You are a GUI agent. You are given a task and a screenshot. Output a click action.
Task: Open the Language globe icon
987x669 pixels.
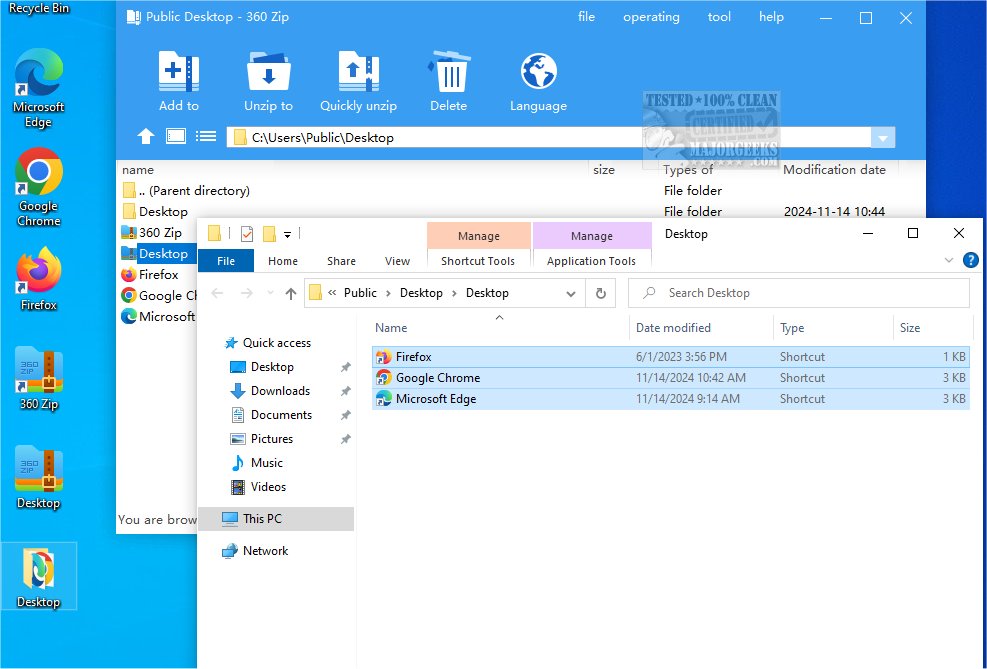click(538, 74)
